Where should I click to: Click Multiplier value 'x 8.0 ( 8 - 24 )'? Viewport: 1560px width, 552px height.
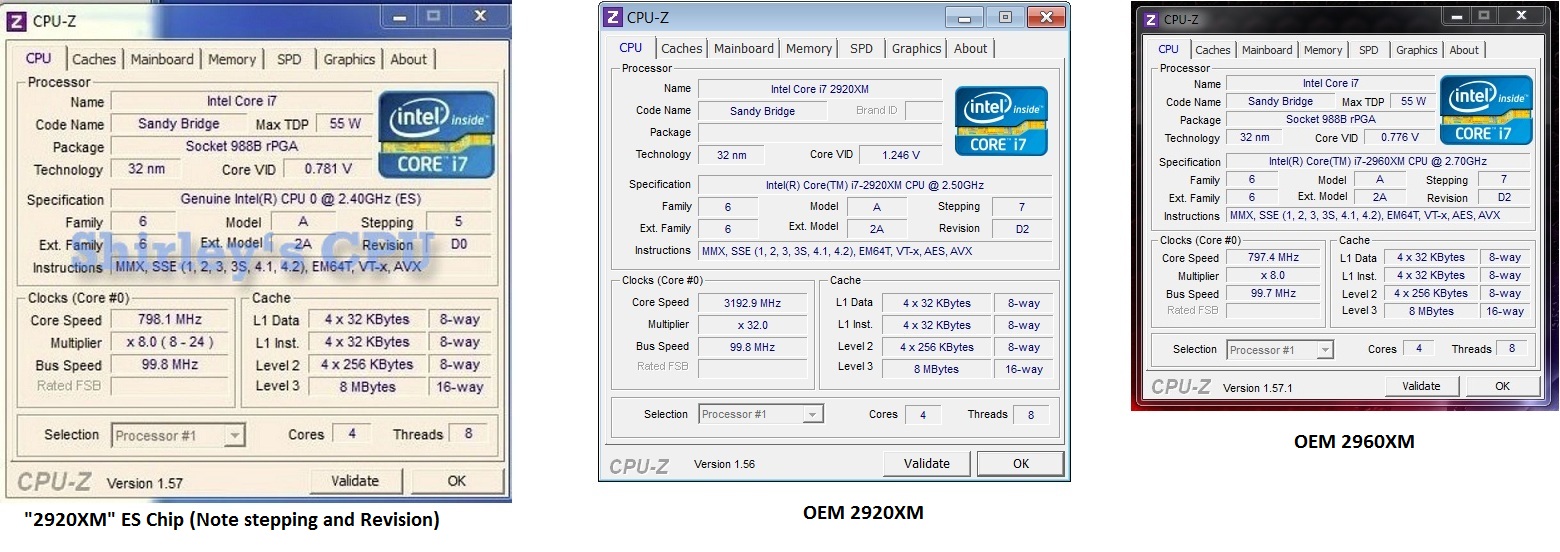(x=170, y=342)
